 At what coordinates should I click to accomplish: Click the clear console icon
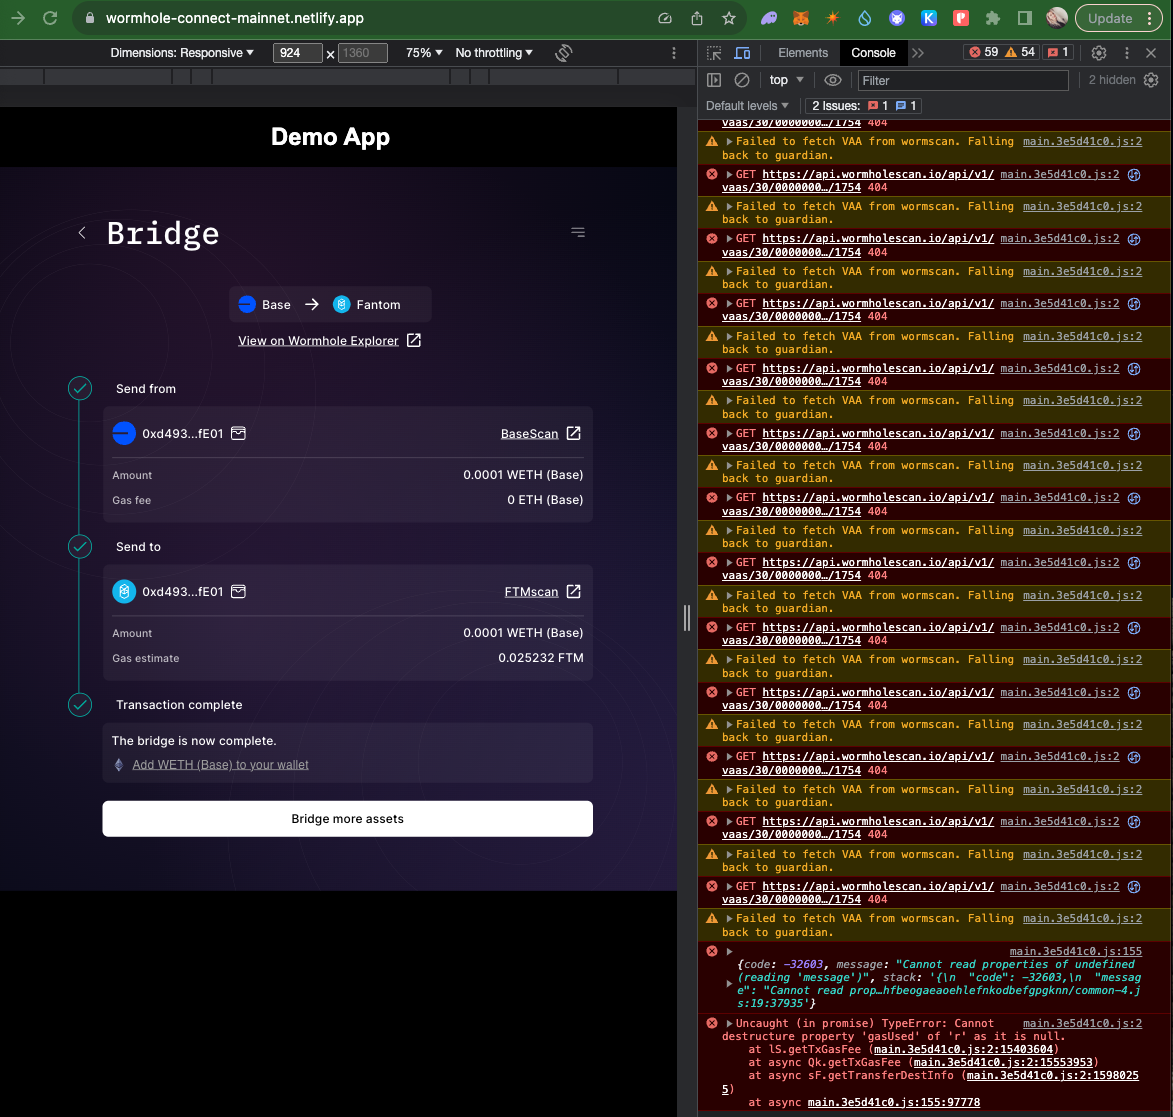point(741,79)
